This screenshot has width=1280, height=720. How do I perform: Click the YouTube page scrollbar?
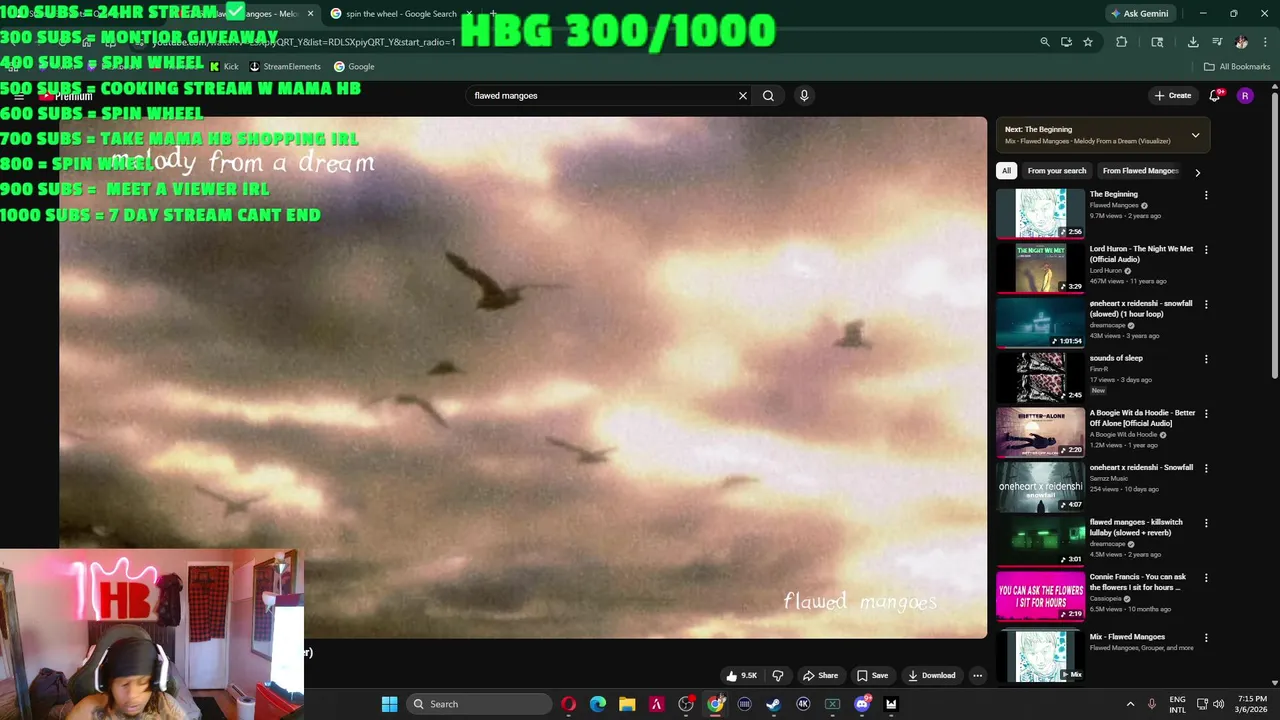pos(1274,235)
